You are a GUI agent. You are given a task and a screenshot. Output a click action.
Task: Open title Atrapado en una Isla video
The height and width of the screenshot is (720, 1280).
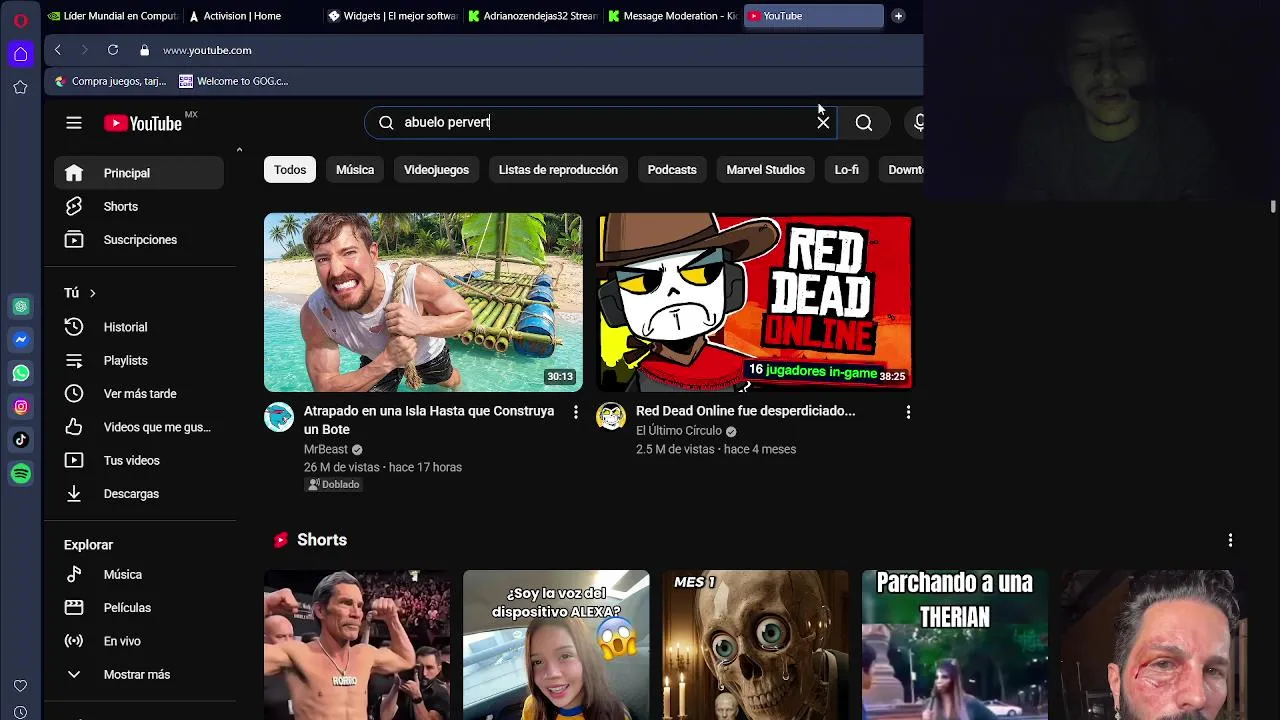coord(429,420)
